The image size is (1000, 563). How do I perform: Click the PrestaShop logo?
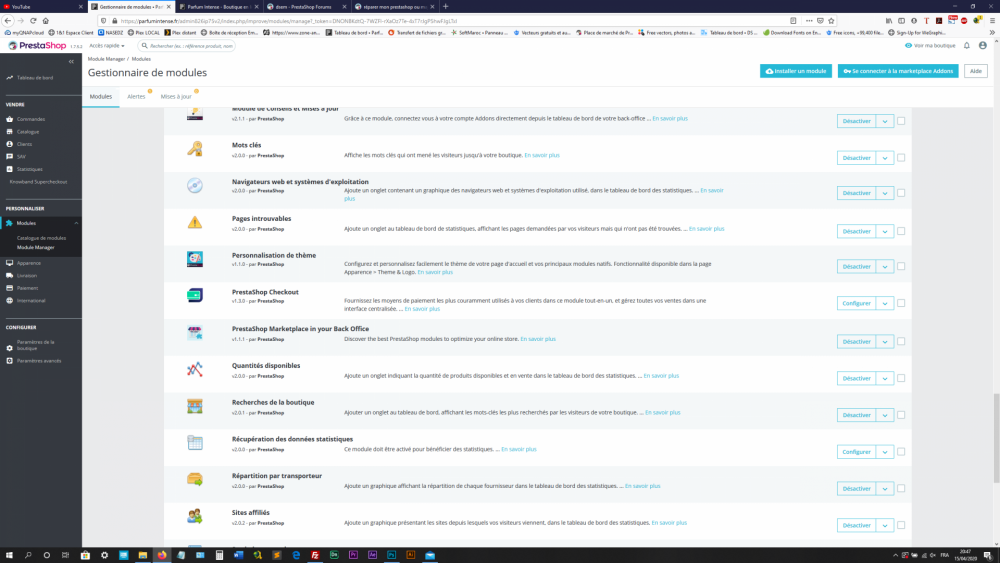click(x=36, y=46)
